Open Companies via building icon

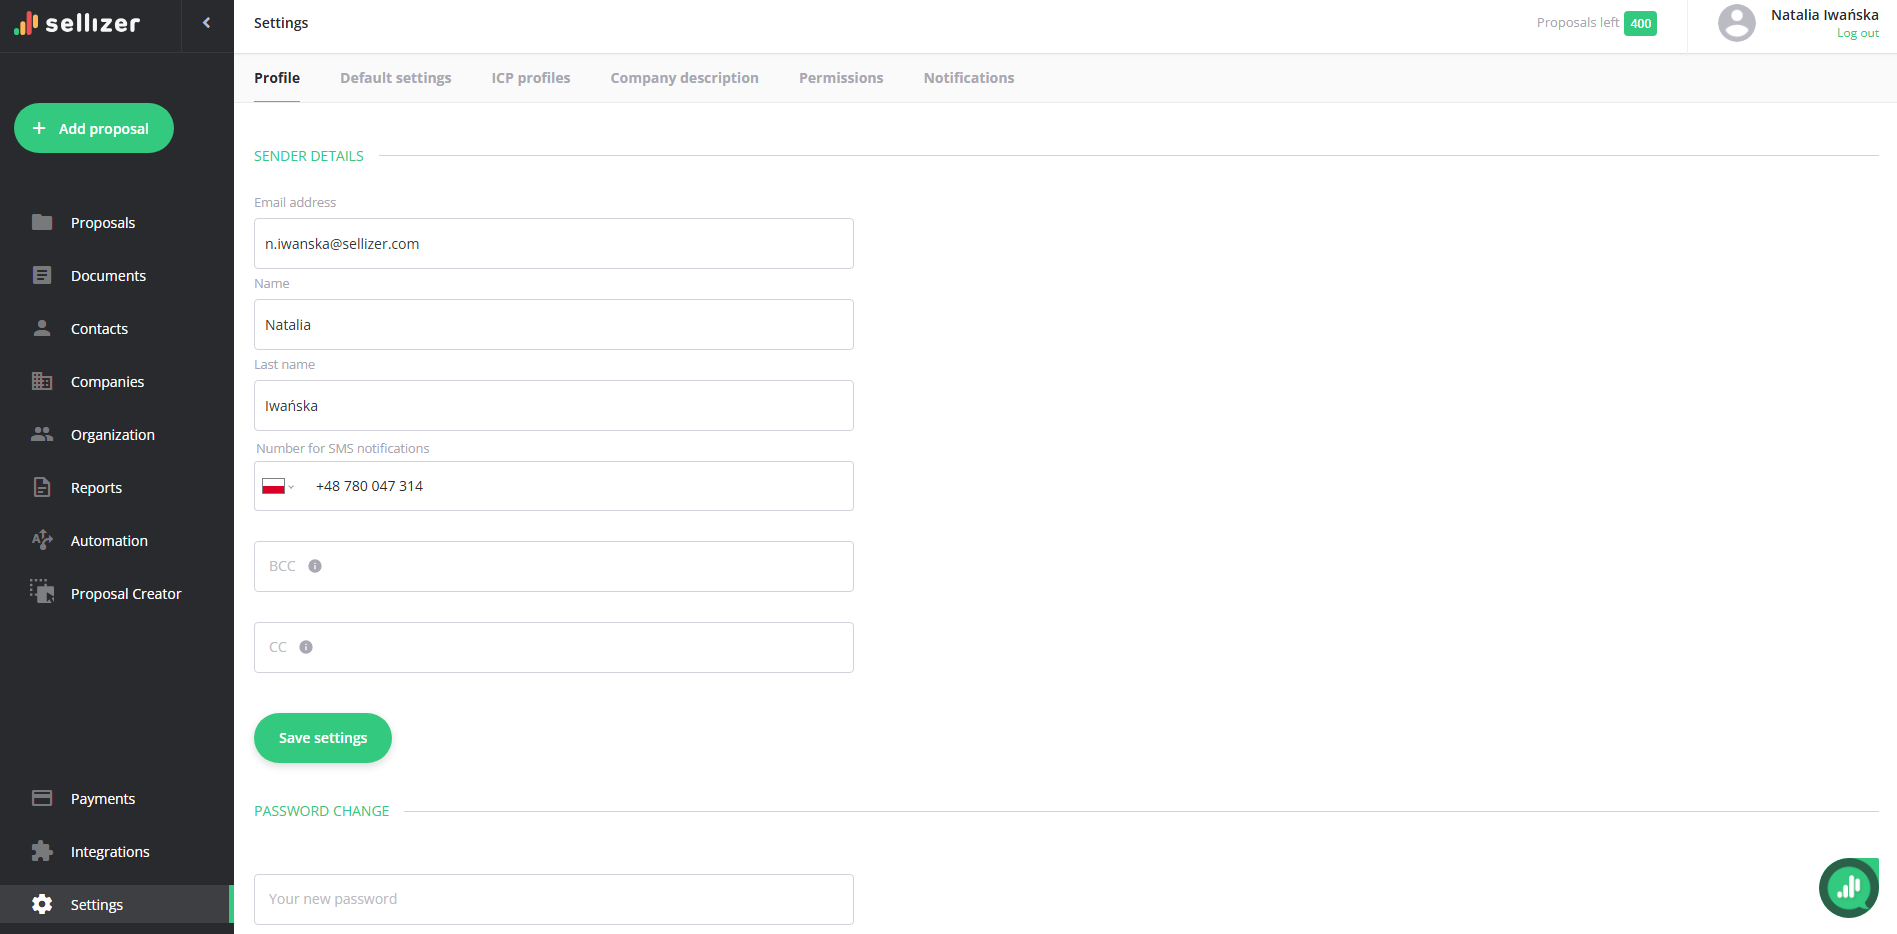tap(42, 381)
